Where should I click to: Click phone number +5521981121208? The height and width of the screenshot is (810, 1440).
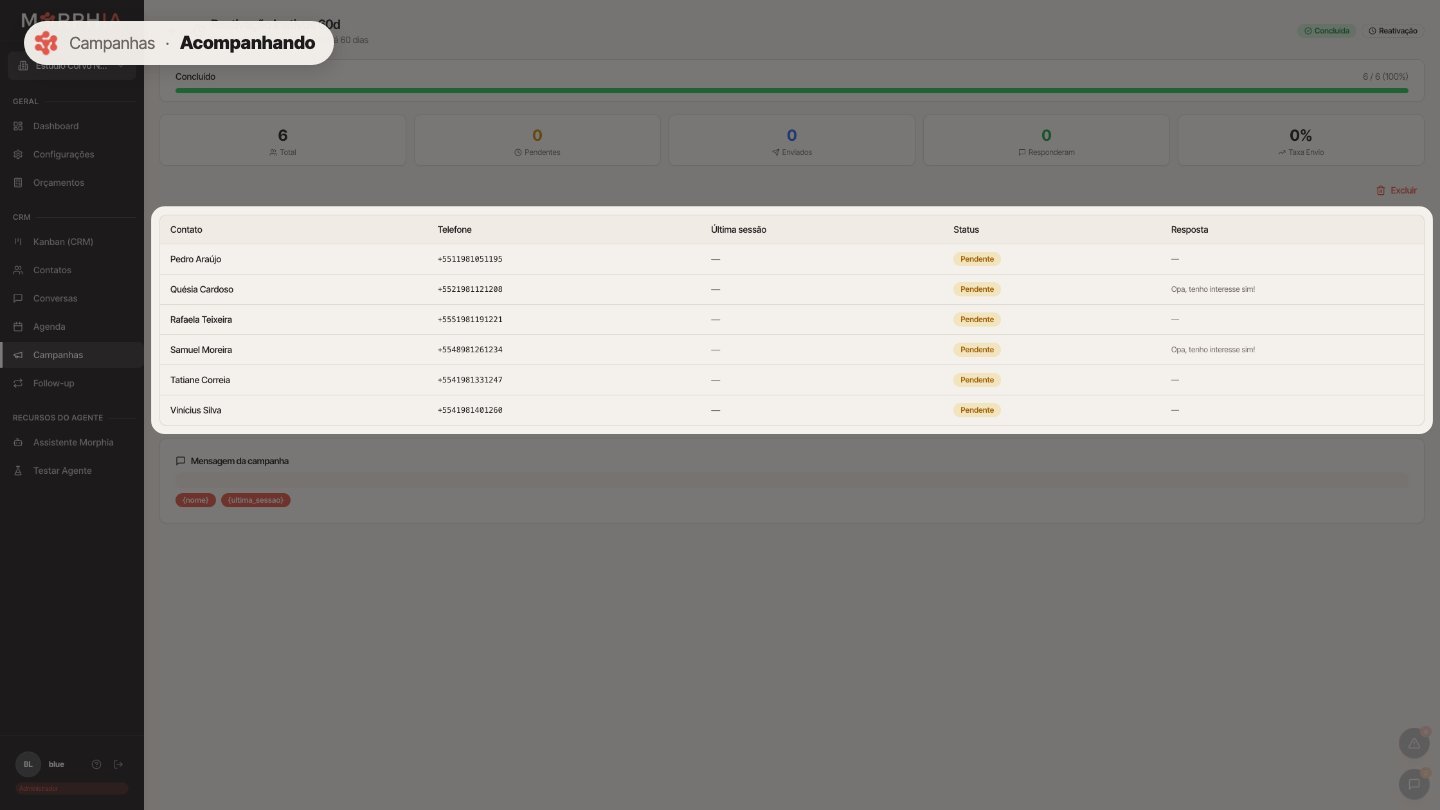pos(470,289)
